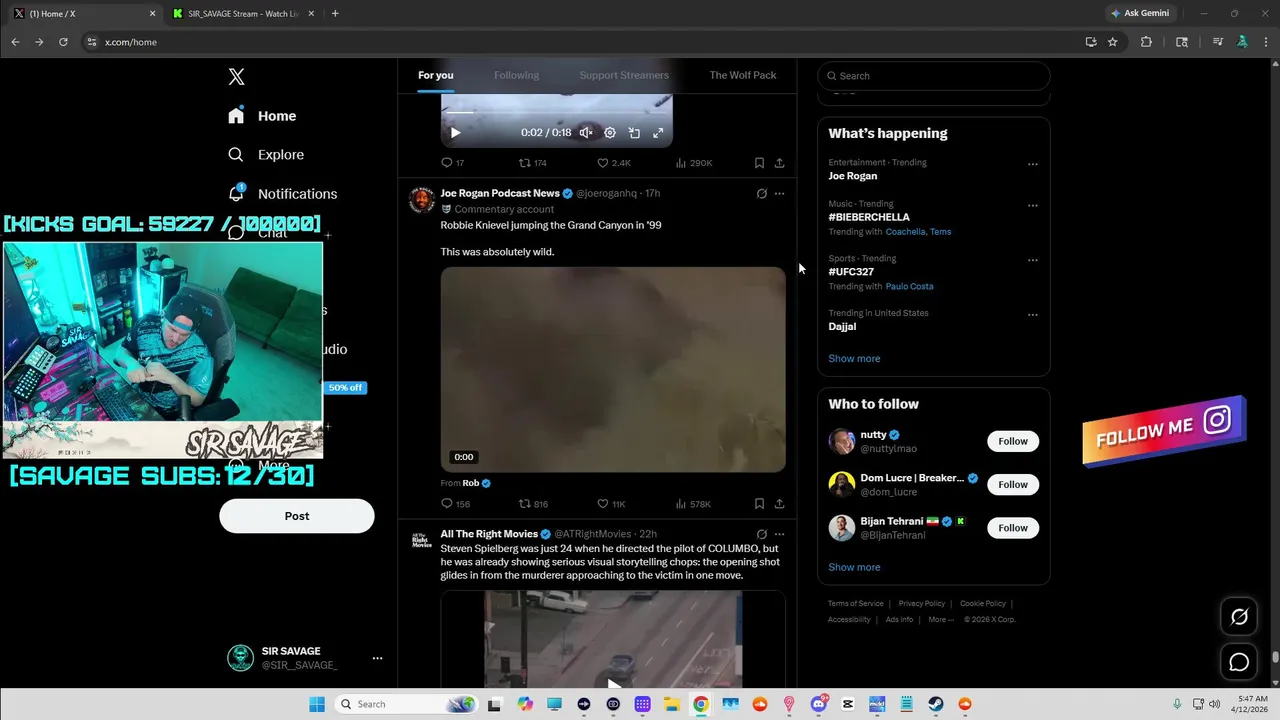Open the floating Grok button
The width and height of the screenshot is (1280, 720).
pos(1239,617)
